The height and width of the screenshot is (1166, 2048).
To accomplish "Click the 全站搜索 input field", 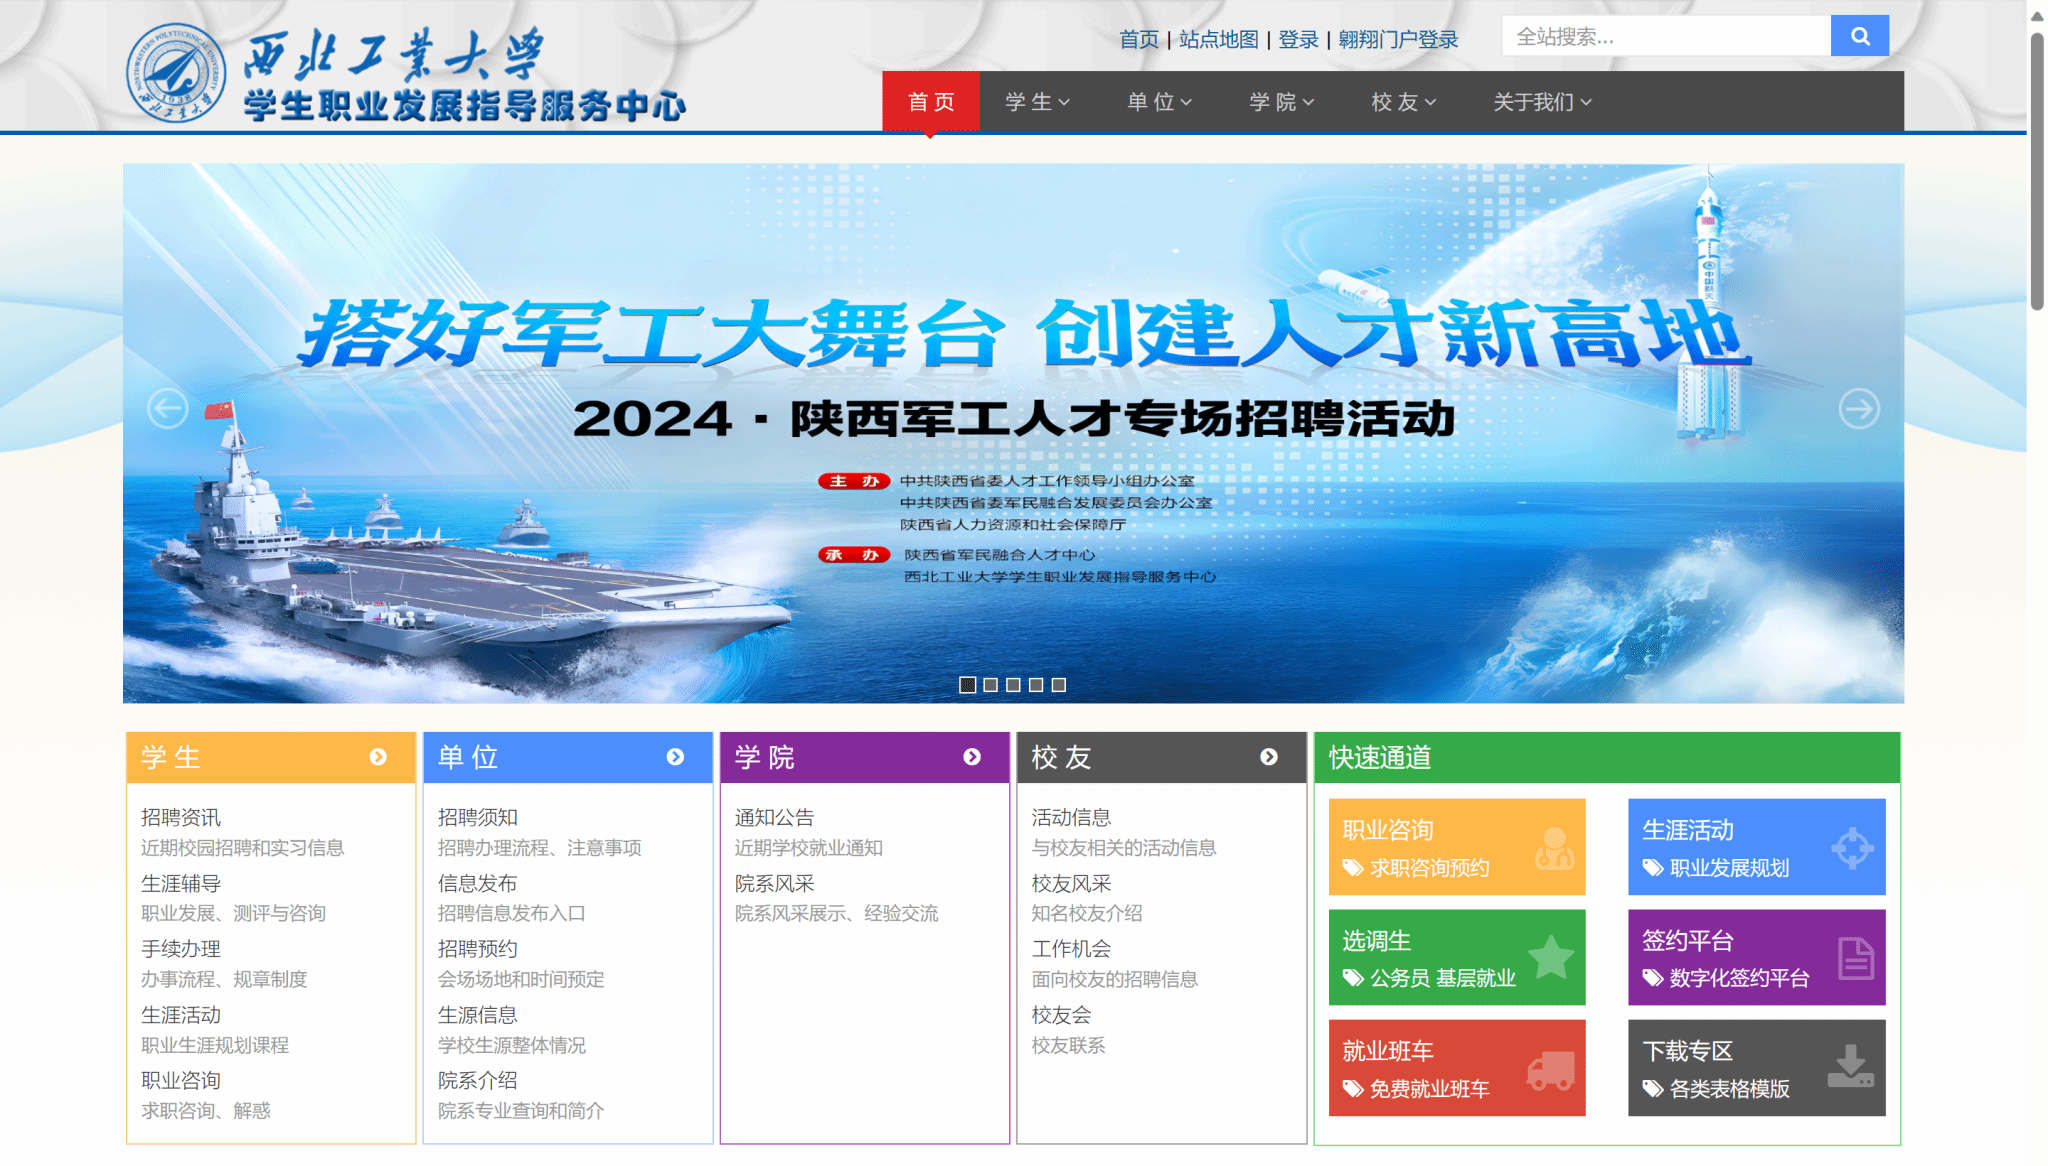I will (x=1666, y=37).
